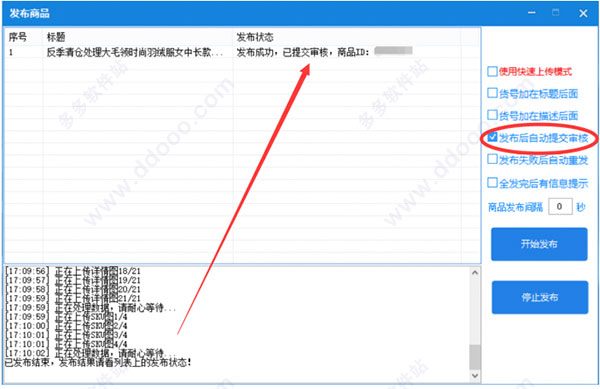The image size is (600, 389).
Task: Click the 商品发布间隔 seconds input field
Action: click(560, 207)
